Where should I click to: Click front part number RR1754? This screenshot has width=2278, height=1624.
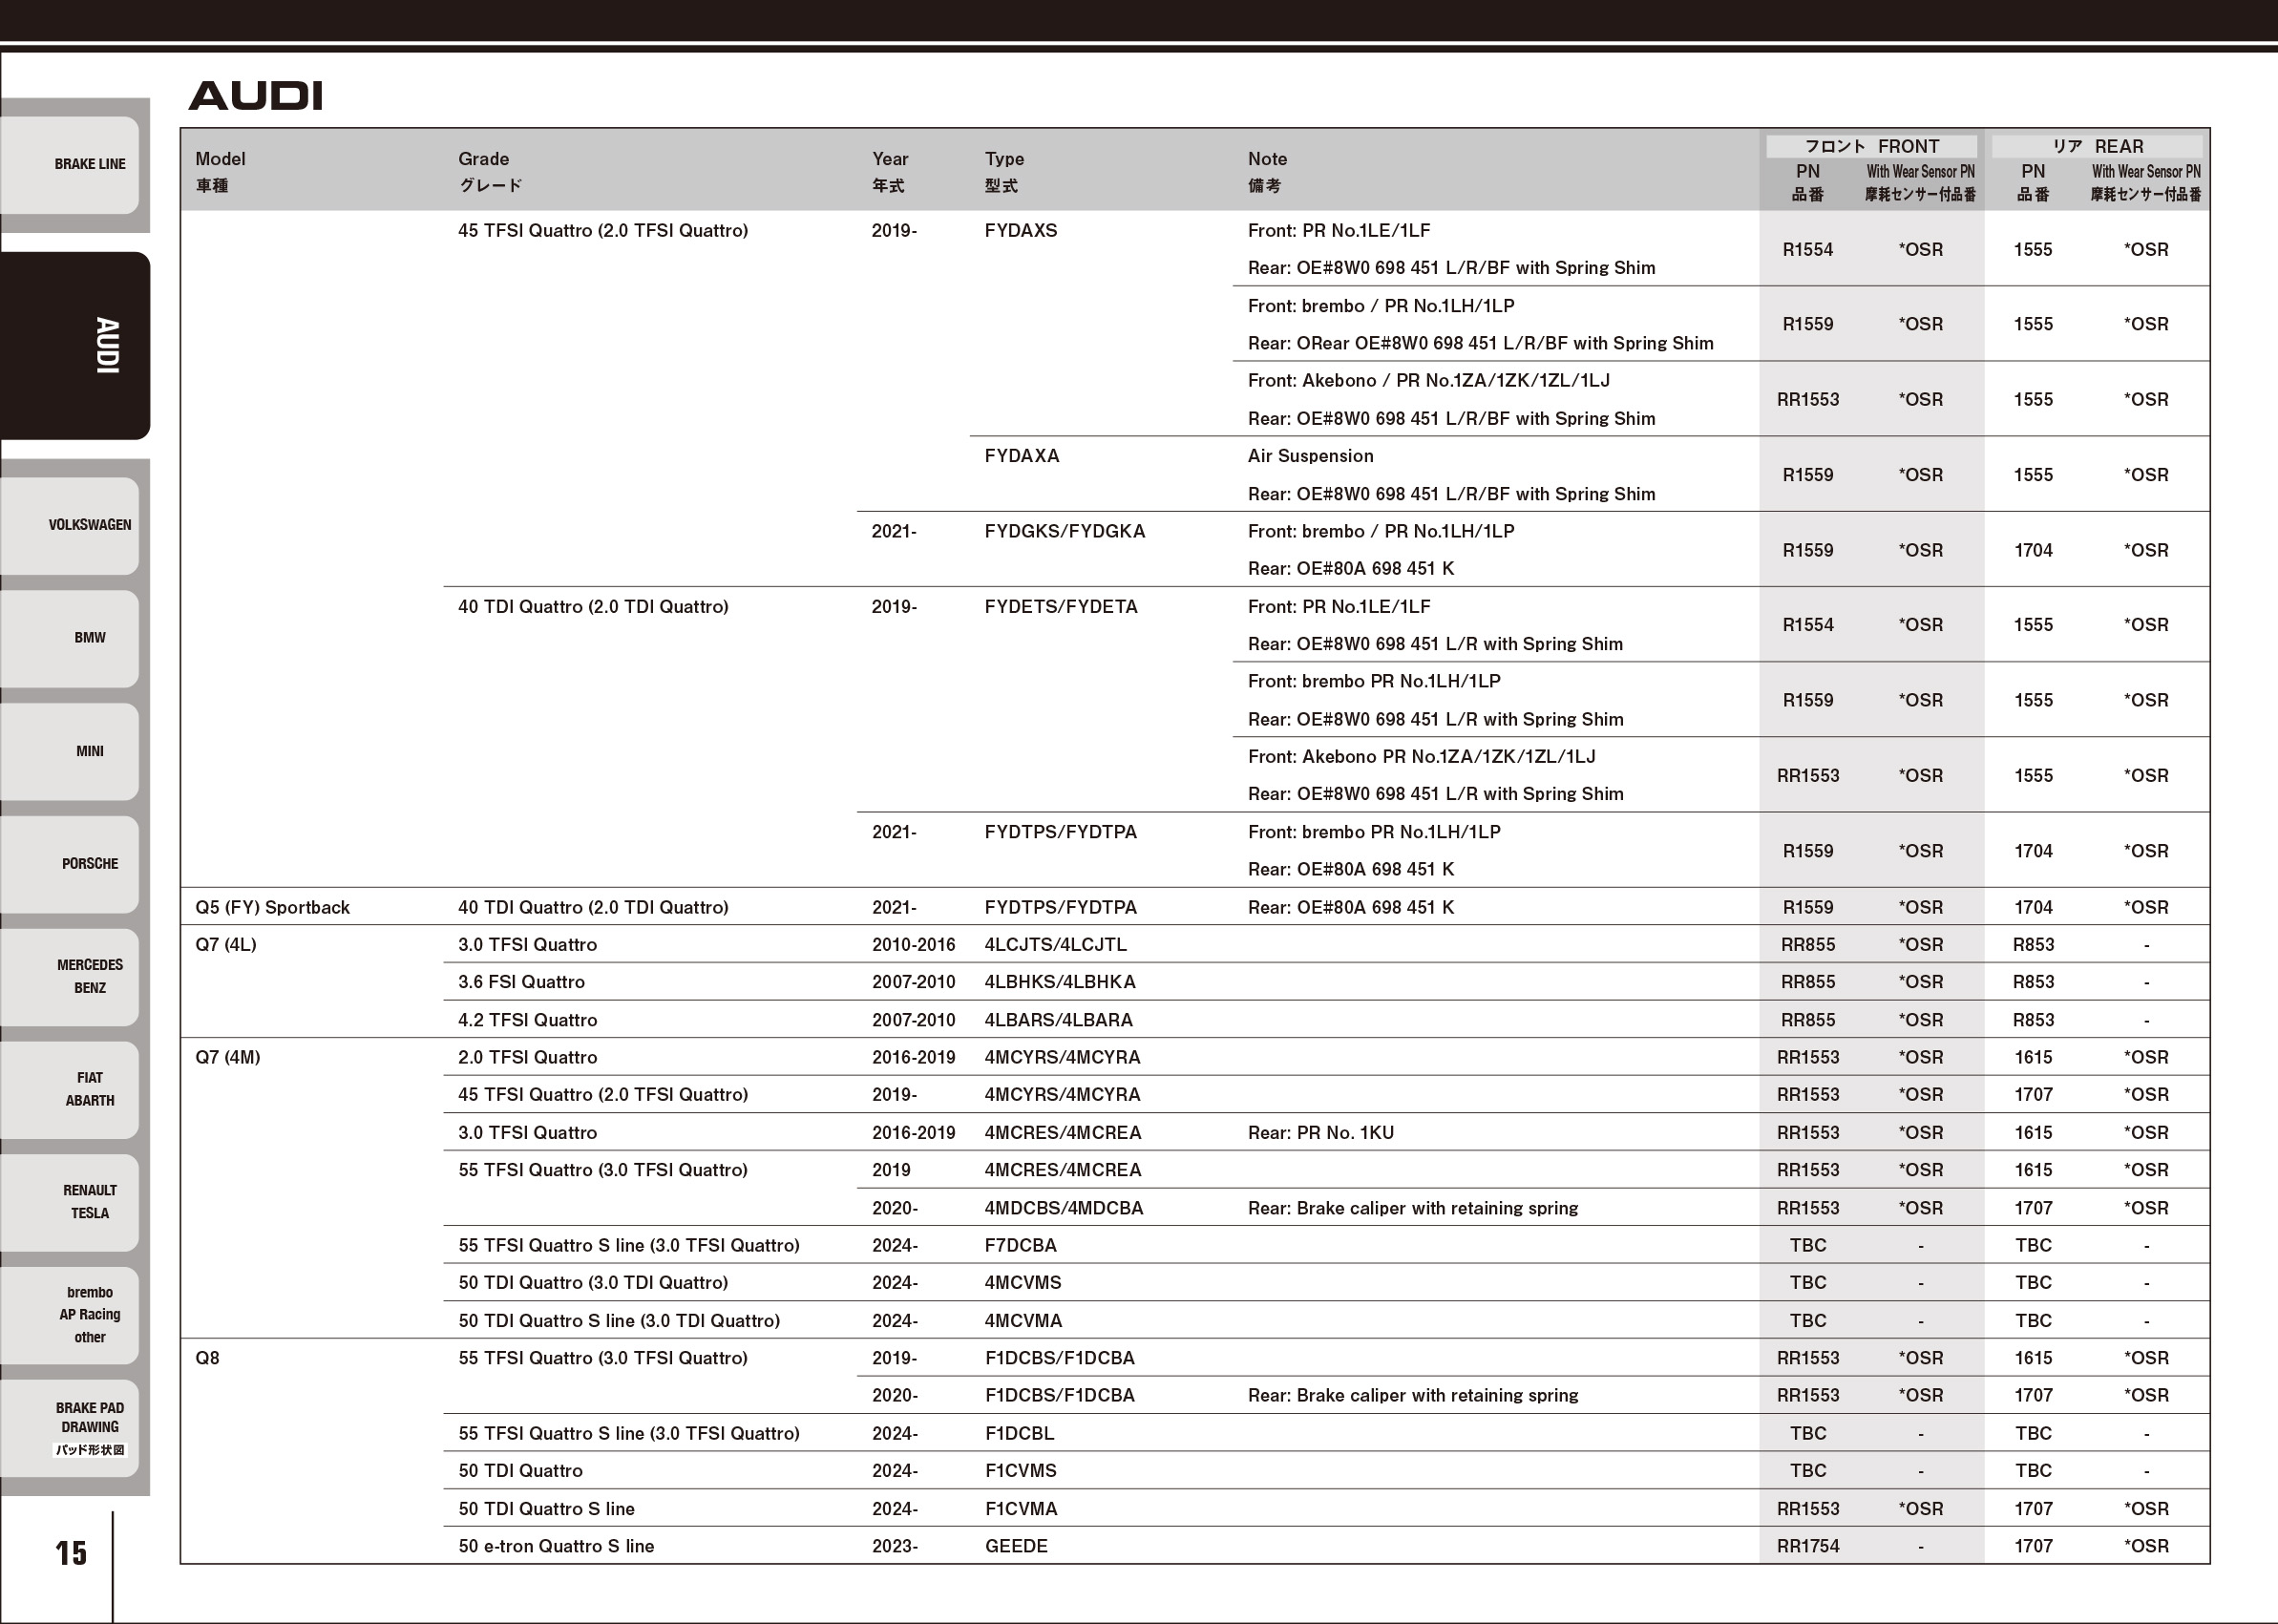pos(1807,1546)
